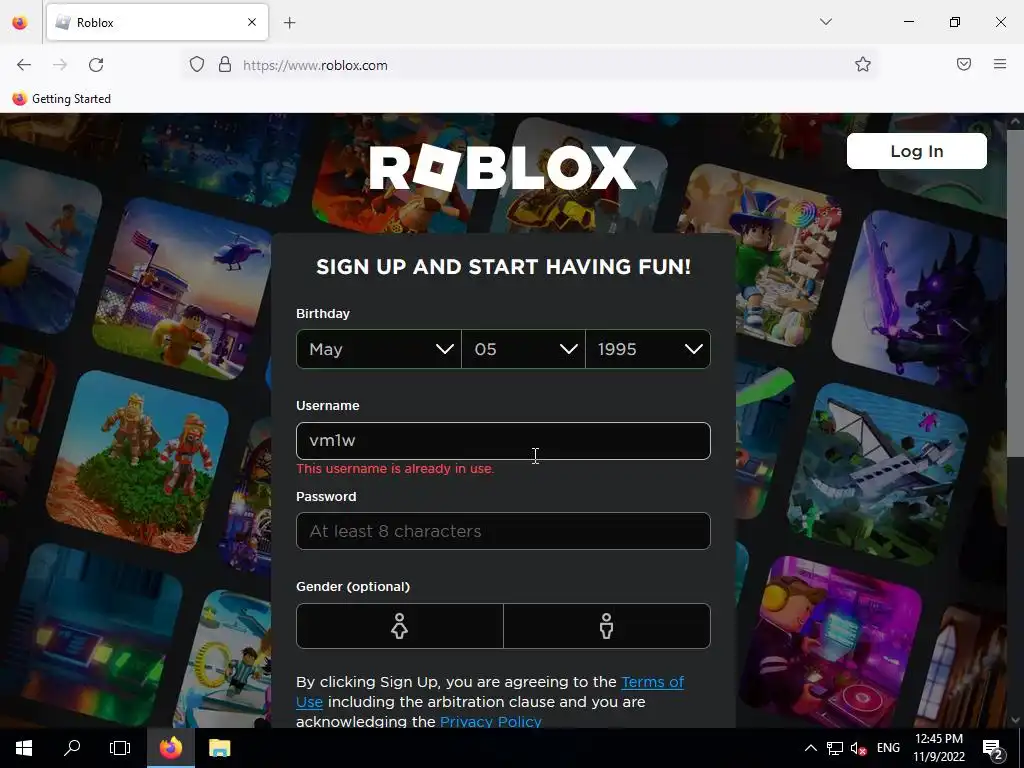Viewport: 1024px width, 768px height.
Task: Open network status tray icon
Action: click(835, 748)
